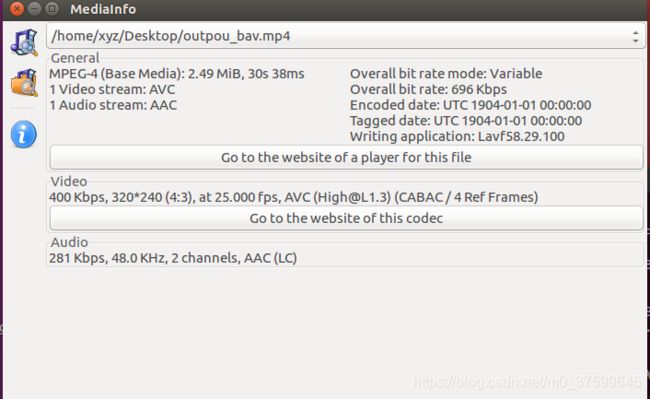Screen dimensions: 650x399
Task: Open the blue About info icon
Action: click(x=24, y=134)
